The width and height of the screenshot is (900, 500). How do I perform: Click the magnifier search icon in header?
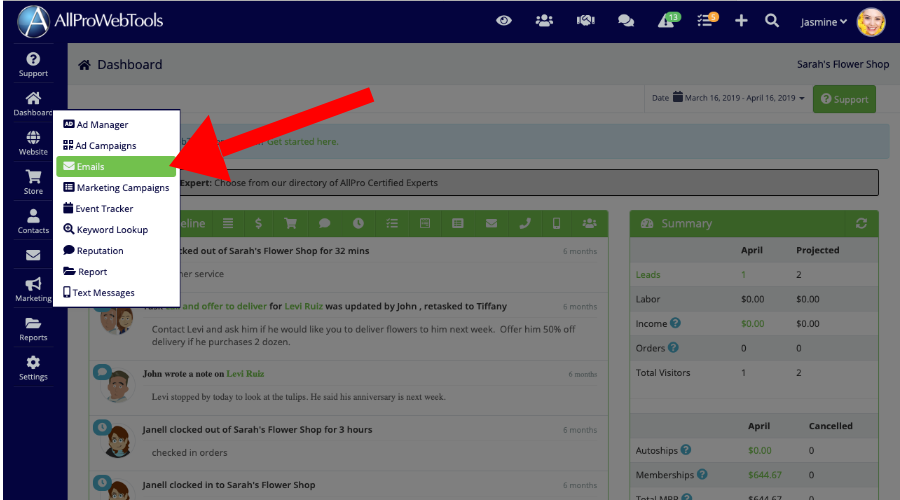click(x=772, y=20)
